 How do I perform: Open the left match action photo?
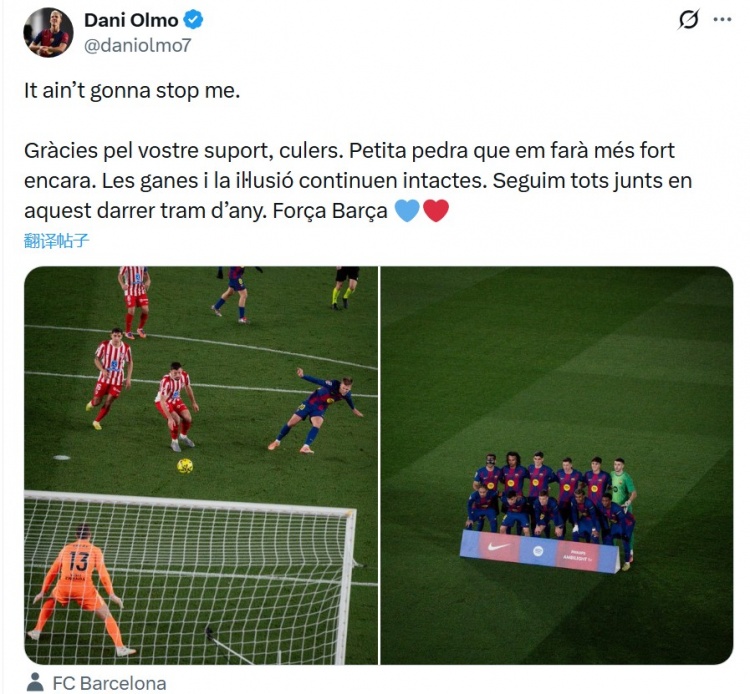click(201, 465)
